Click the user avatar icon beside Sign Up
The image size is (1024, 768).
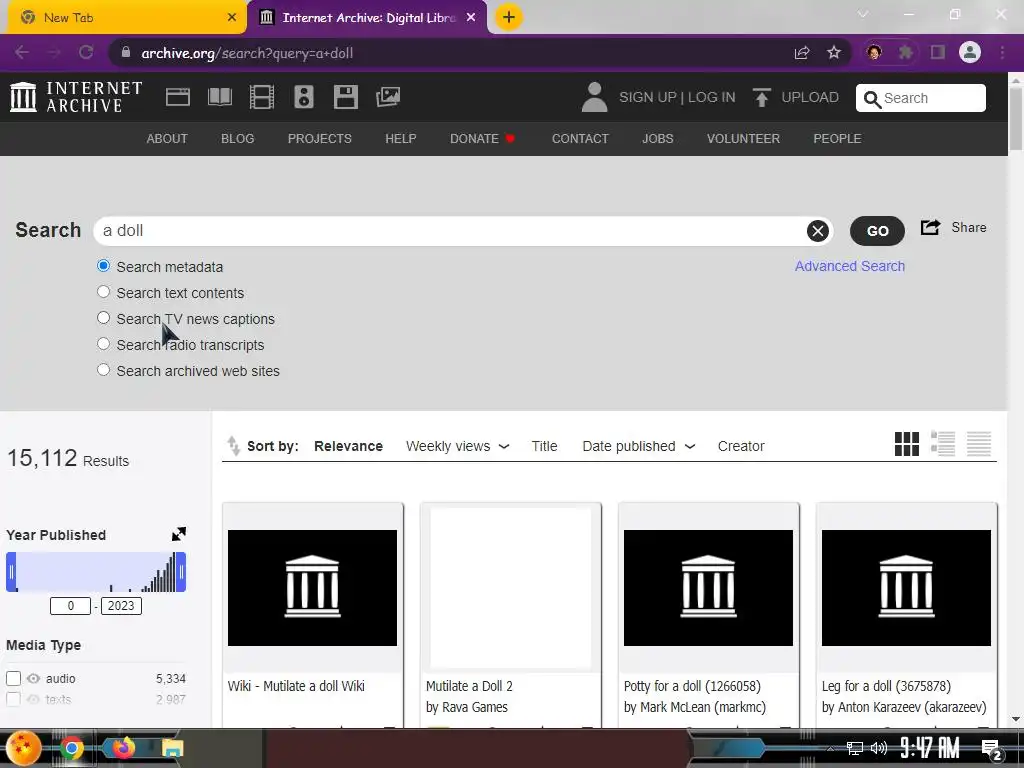pyautogui.click(x=594, y=97)
